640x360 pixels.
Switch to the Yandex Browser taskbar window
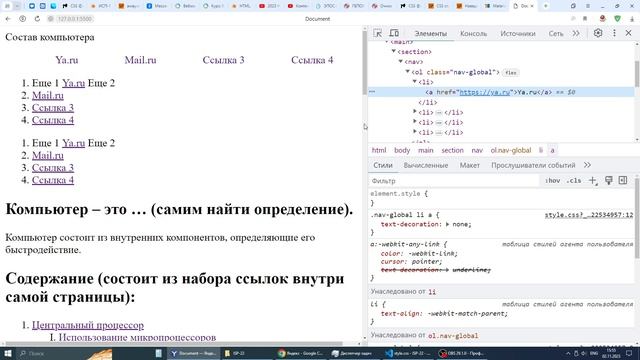pos(193,353)
